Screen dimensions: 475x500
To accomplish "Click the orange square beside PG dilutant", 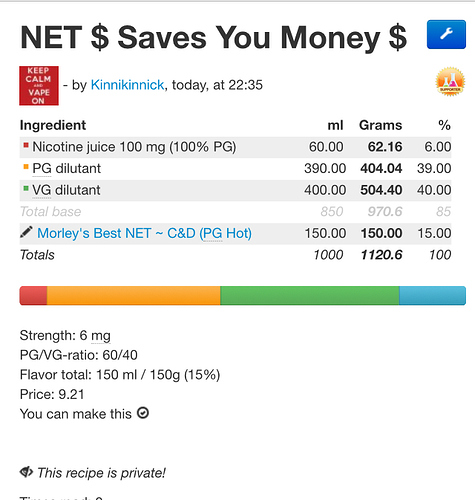I will [26, 167].
